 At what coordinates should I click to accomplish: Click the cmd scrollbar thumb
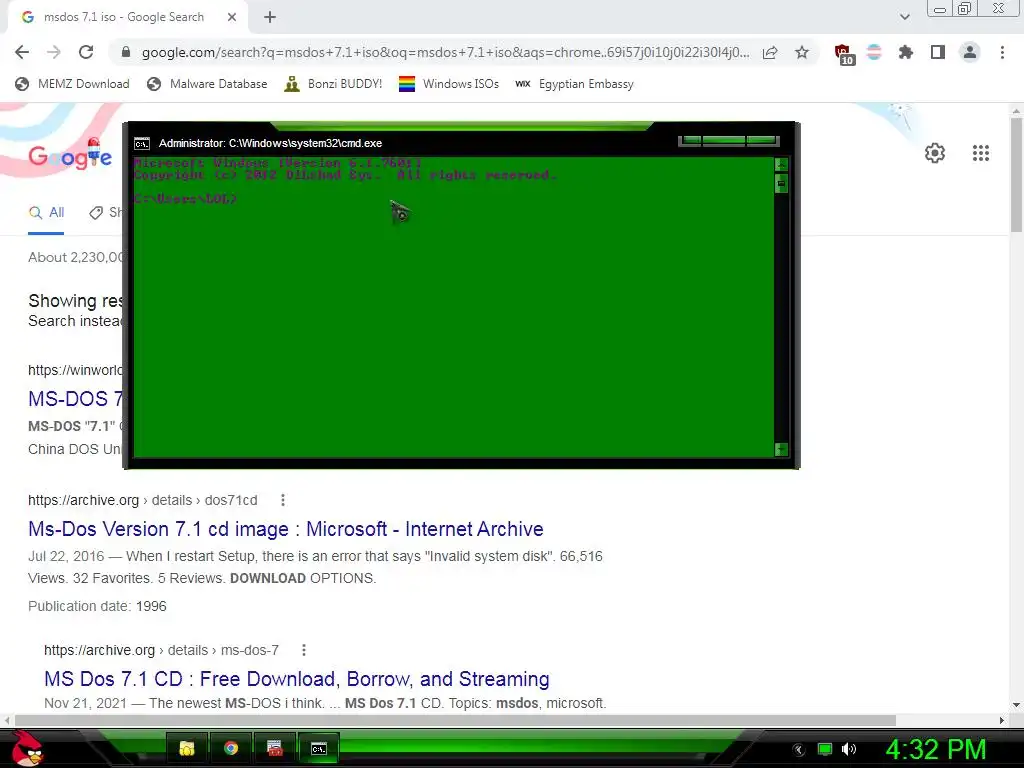click(x=781, y=184)
